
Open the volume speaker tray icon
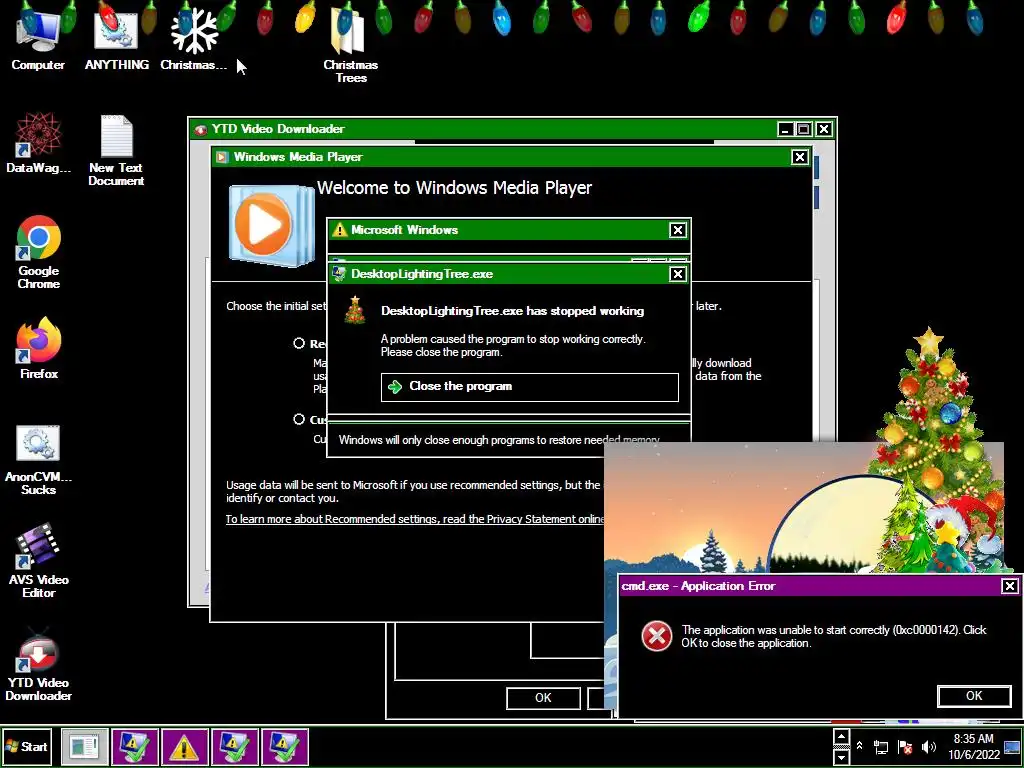click(x=928, y=747)
